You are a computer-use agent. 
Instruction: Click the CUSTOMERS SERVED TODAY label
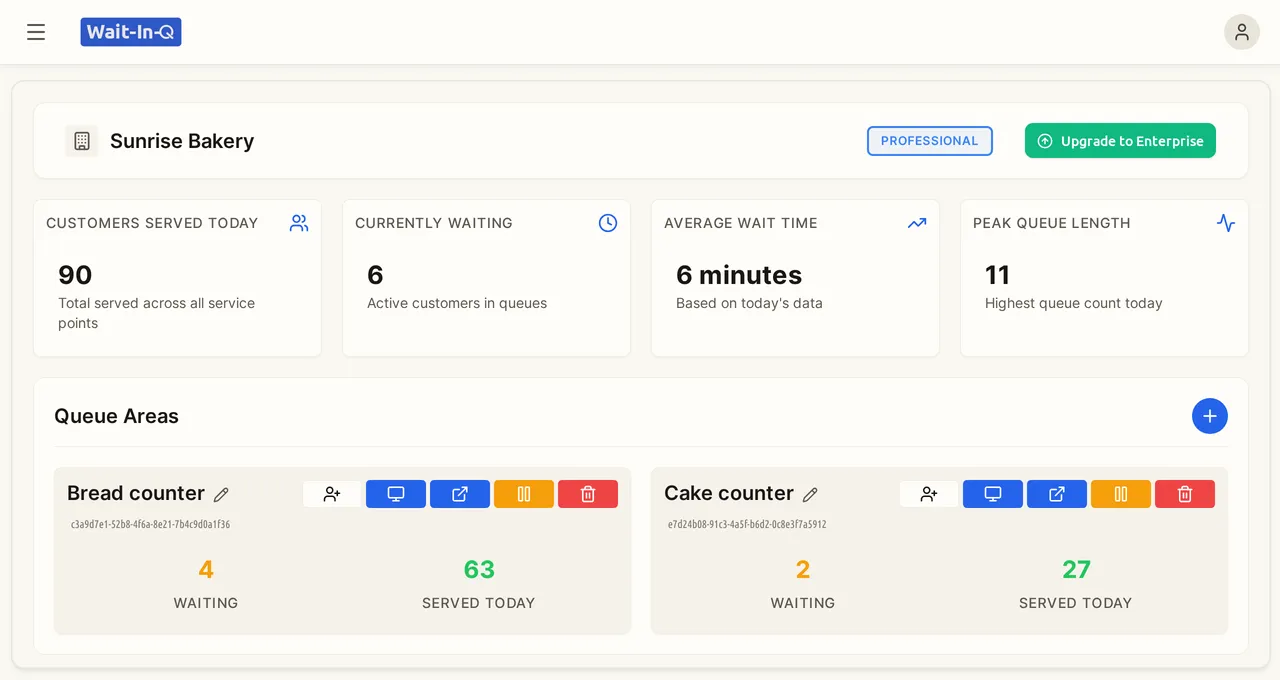[x=152, y=223]
